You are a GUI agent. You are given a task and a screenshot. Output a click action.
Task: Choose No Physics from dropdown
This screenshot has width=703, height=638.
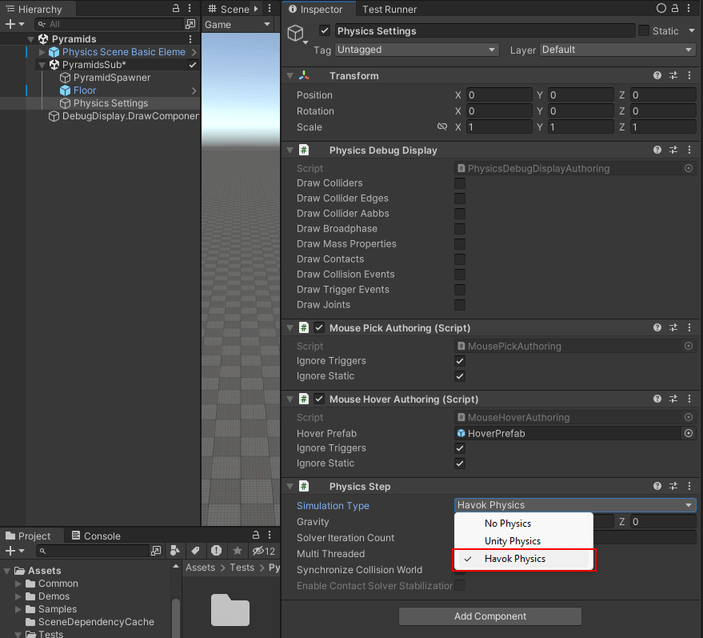(523, 523)
